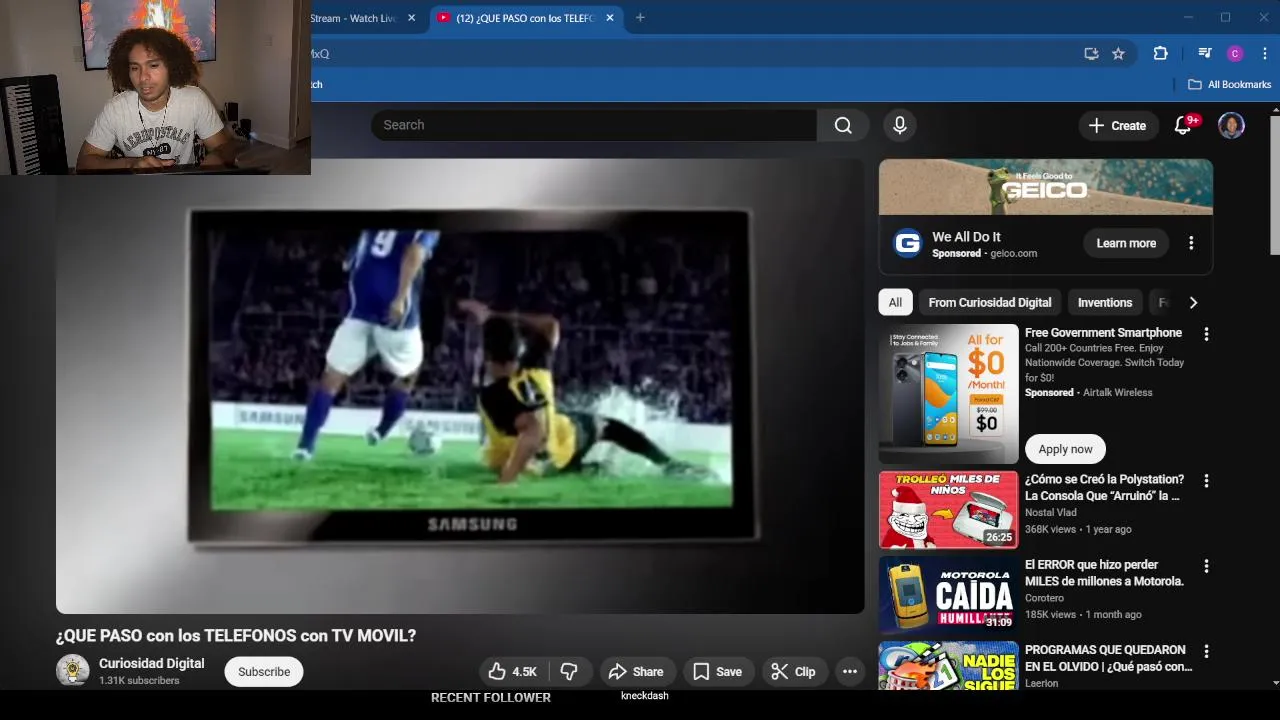Click GEICO logo in sponsored card
This screenshot has width=1280, height=720.
907,243
